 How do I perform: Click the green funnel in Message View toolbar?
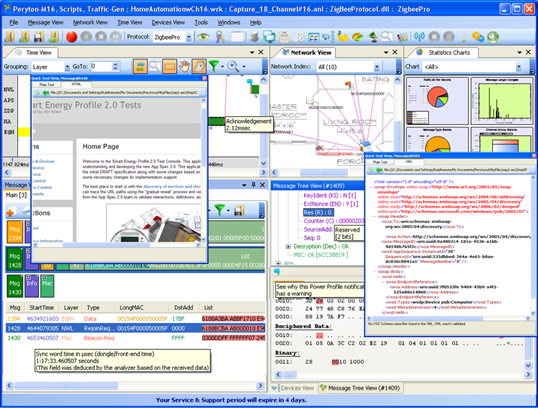coord(220,210)
